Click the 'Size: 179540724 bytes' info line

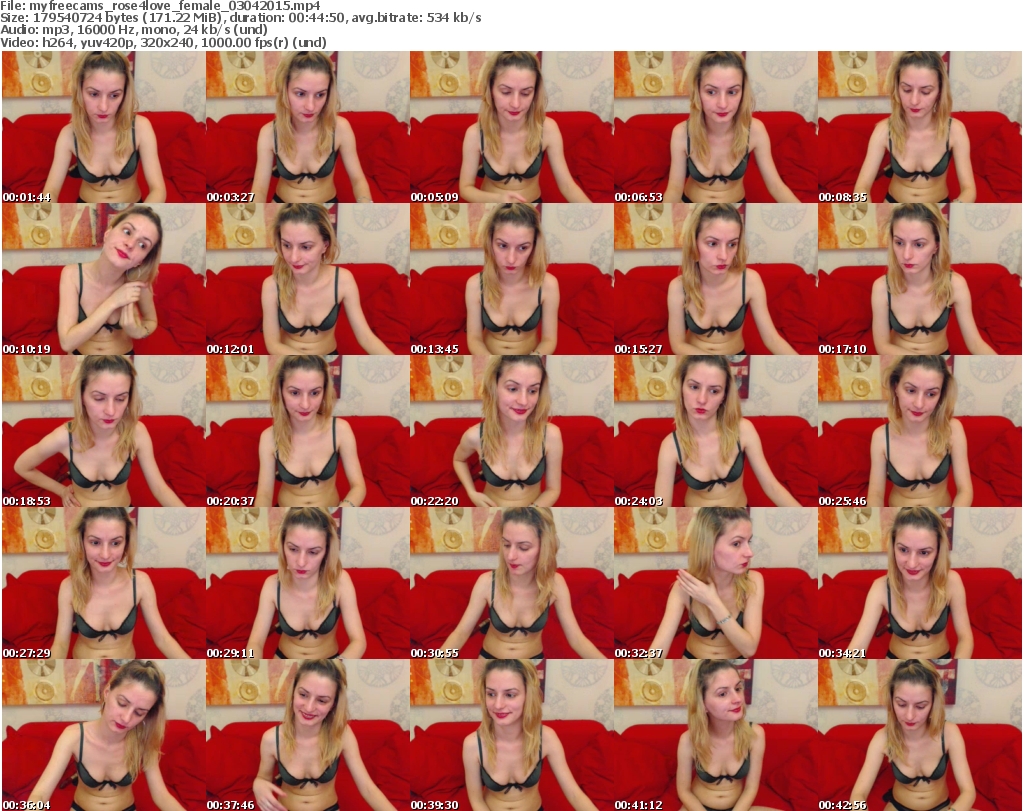click(241, 18)
